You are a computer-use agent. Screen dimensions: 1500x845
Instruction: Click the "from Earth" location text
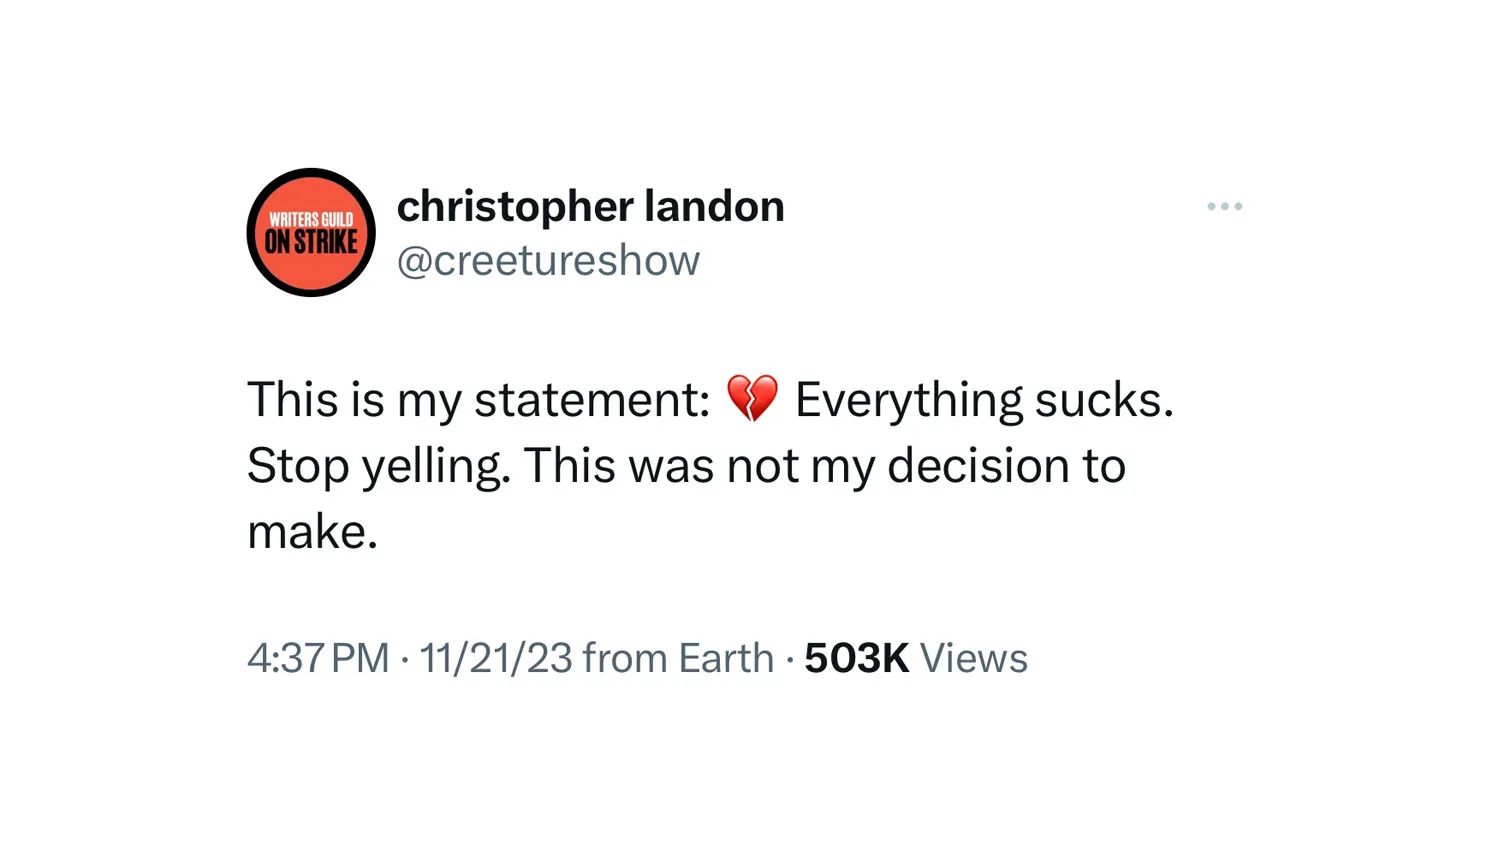click(x=678, y=658)
